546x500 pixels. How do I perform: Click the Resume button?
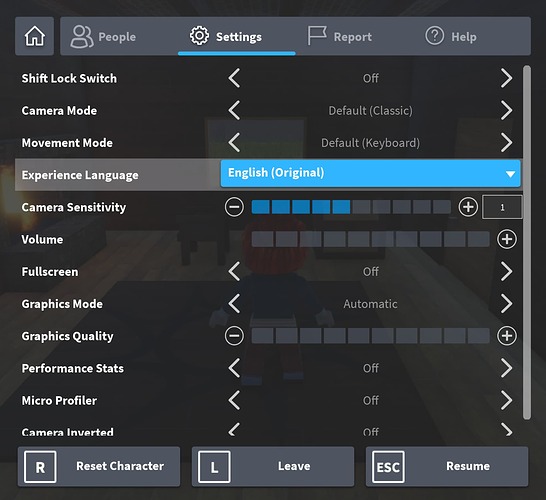click(x=447, y=467)
